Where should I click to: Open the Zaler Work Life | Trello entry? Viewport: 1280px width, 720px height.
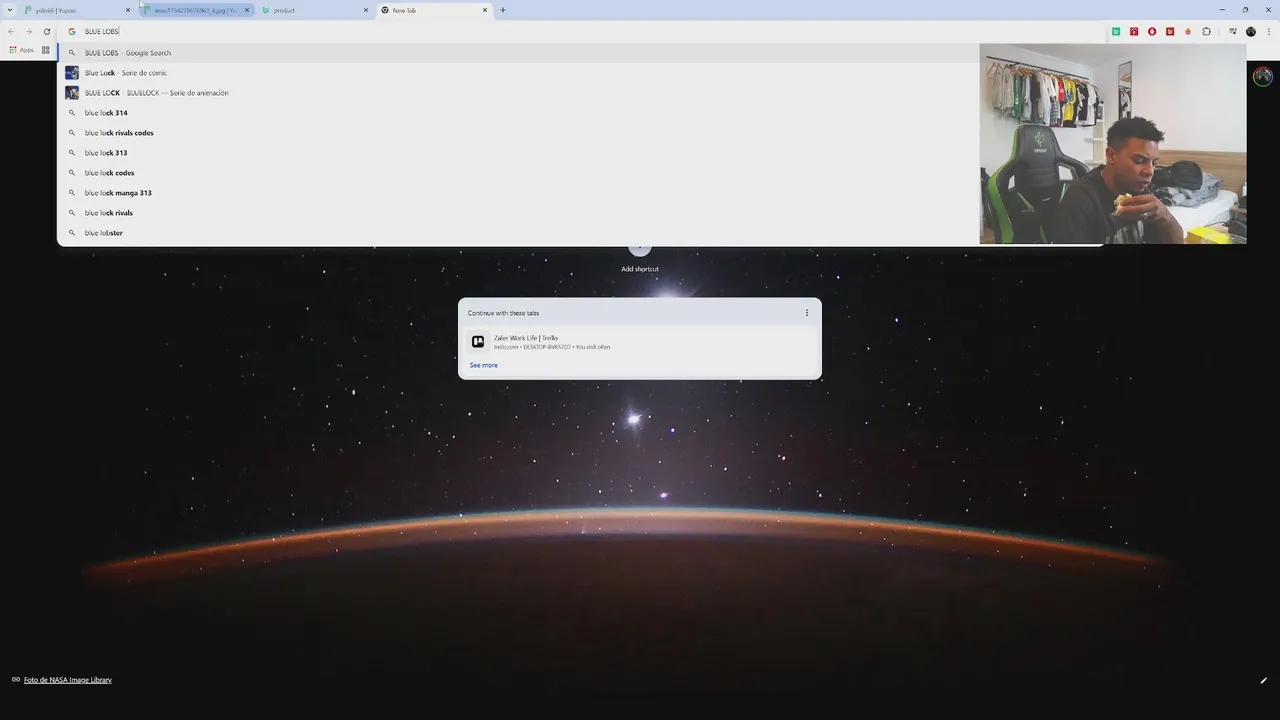640,342
